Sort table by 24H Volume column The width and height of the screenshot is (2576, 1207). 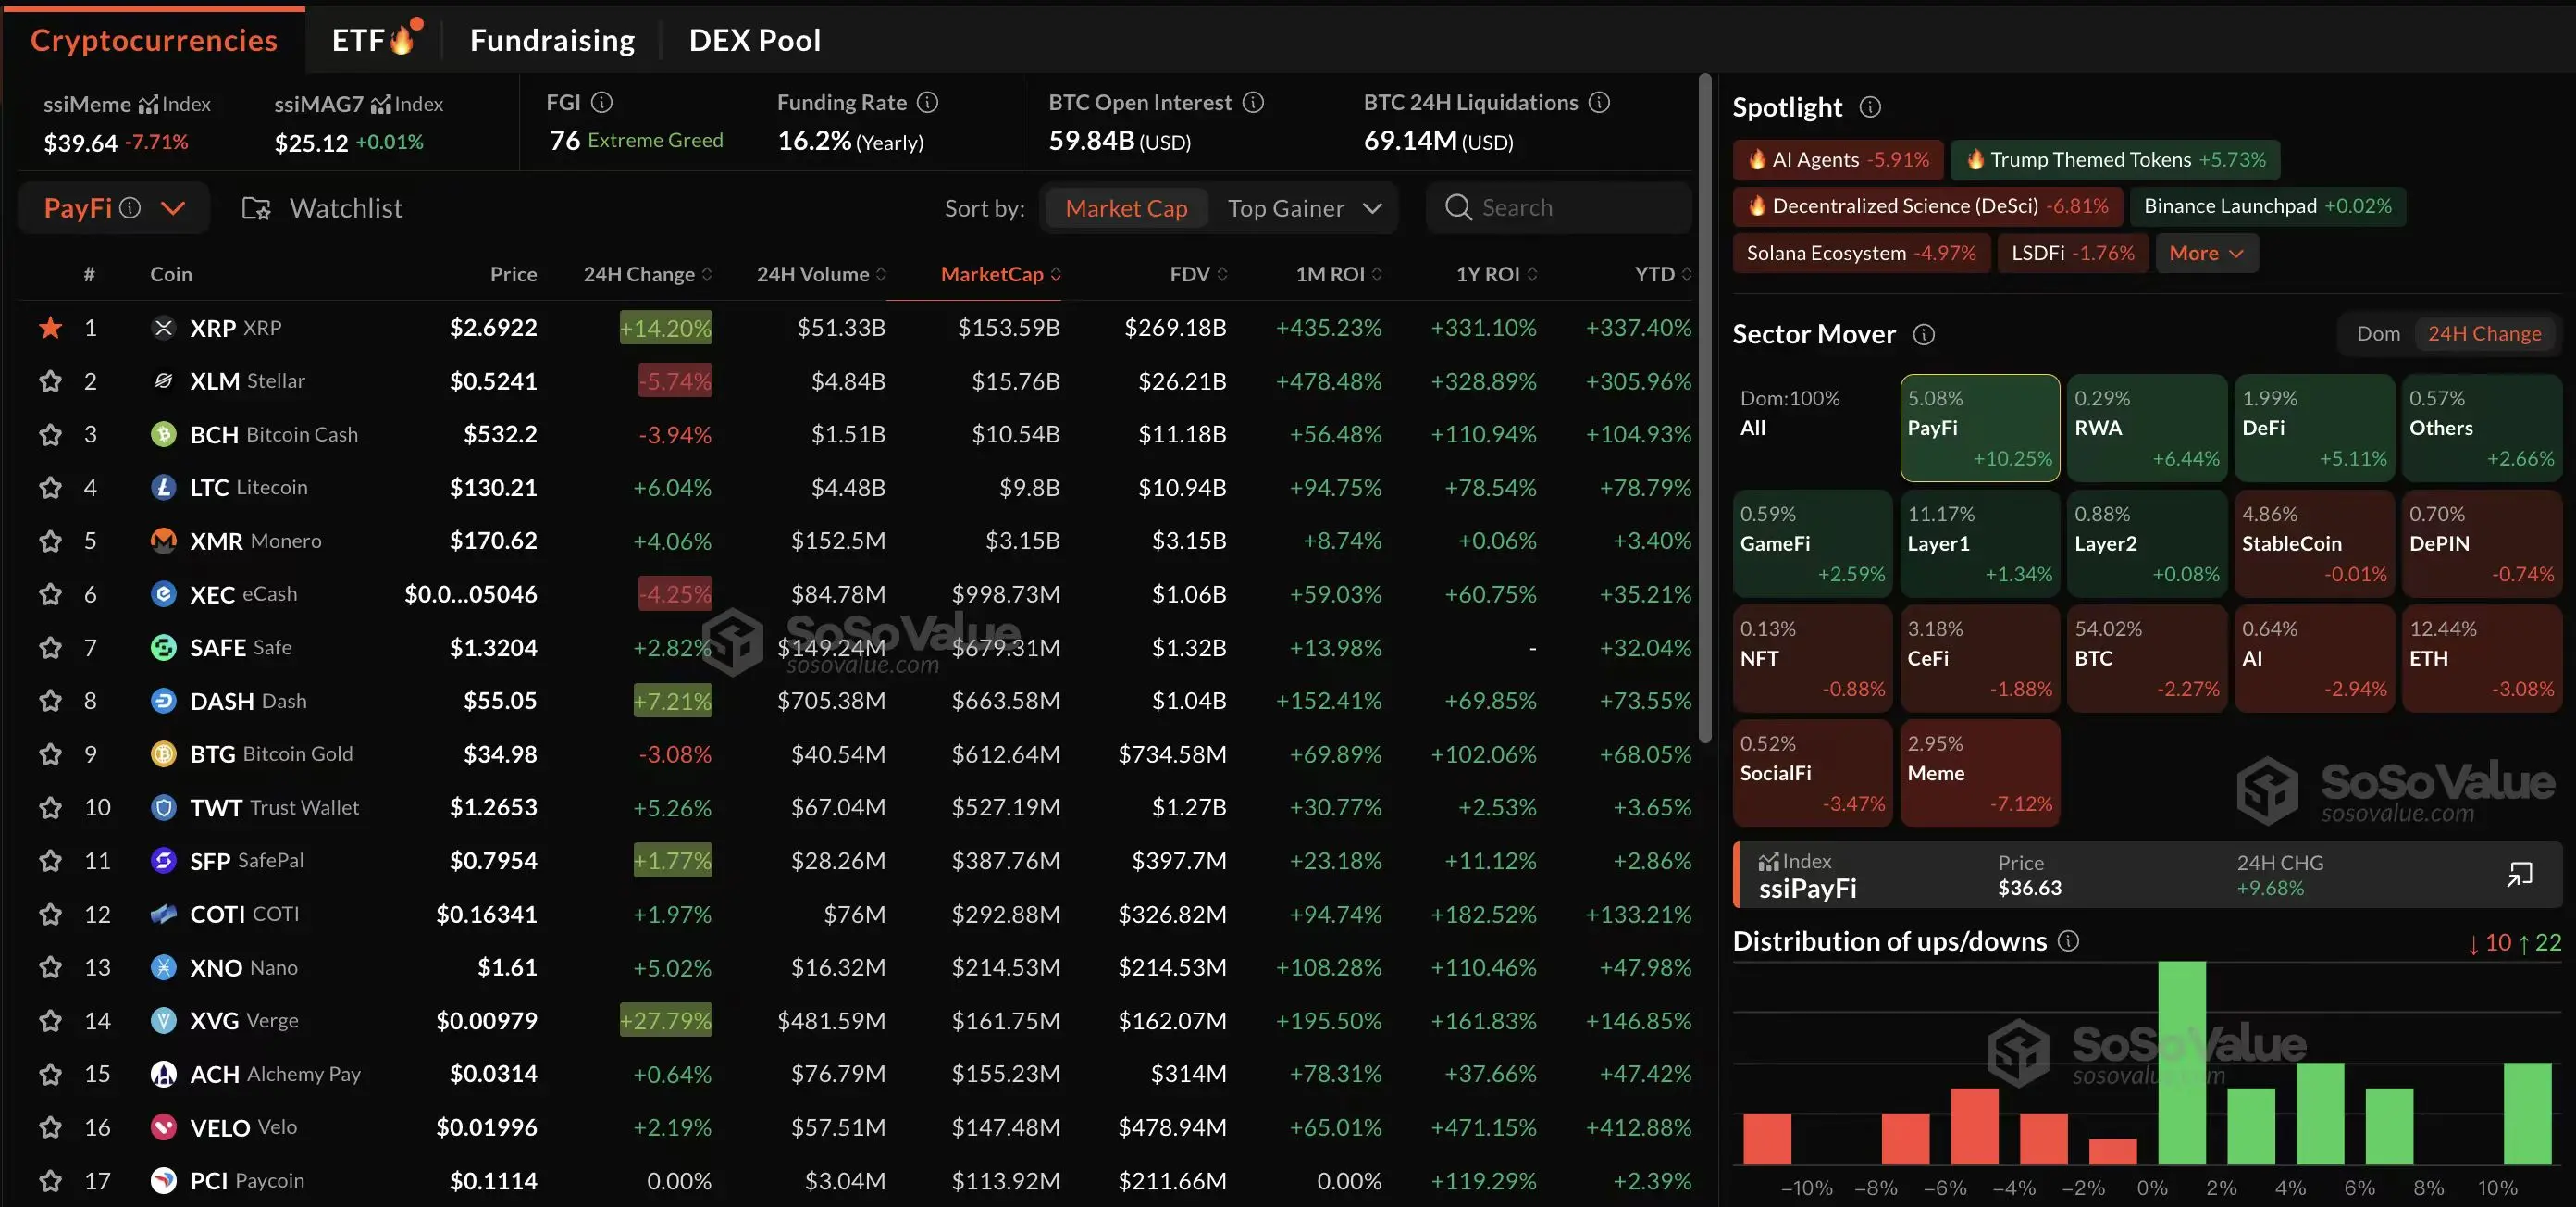tap(820, 274)
